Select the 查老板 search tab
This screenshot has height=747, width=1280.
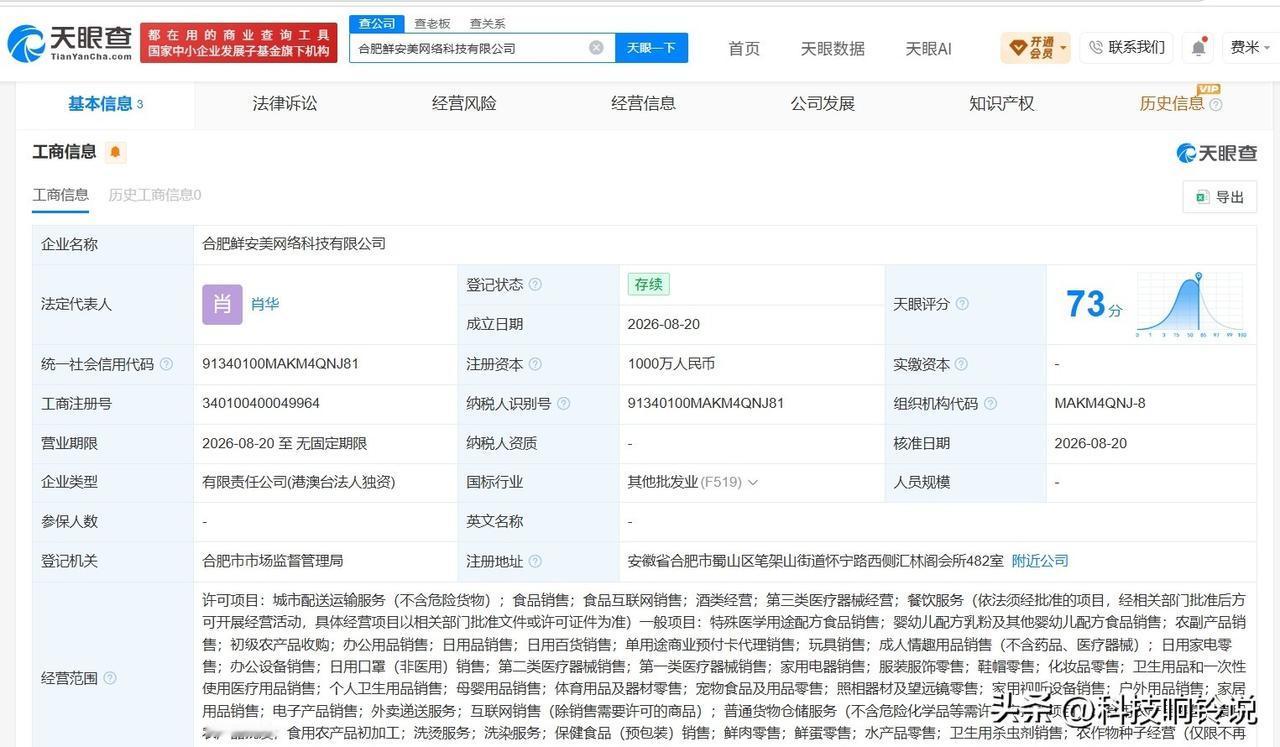click(x=432, y=24)
